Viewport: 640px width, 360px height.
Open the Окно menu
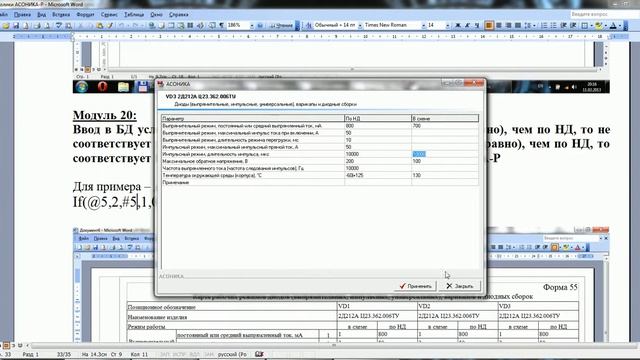(156, 15)
